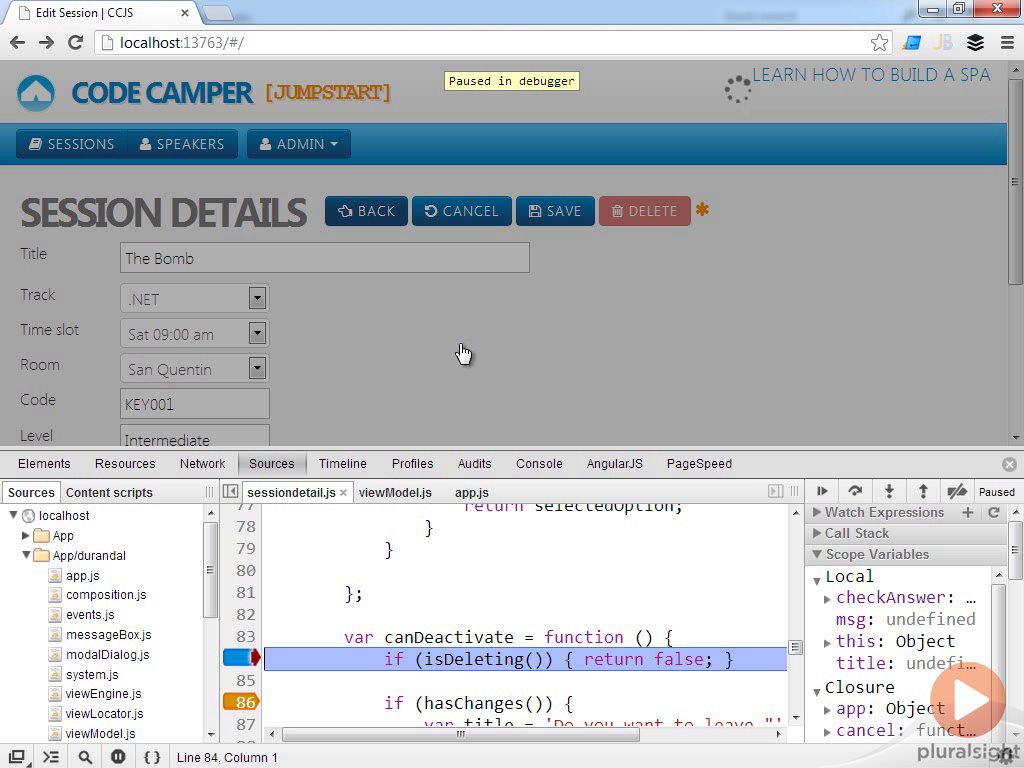
Task: Click the Cancel button
Action: click(x=462, y=211)
